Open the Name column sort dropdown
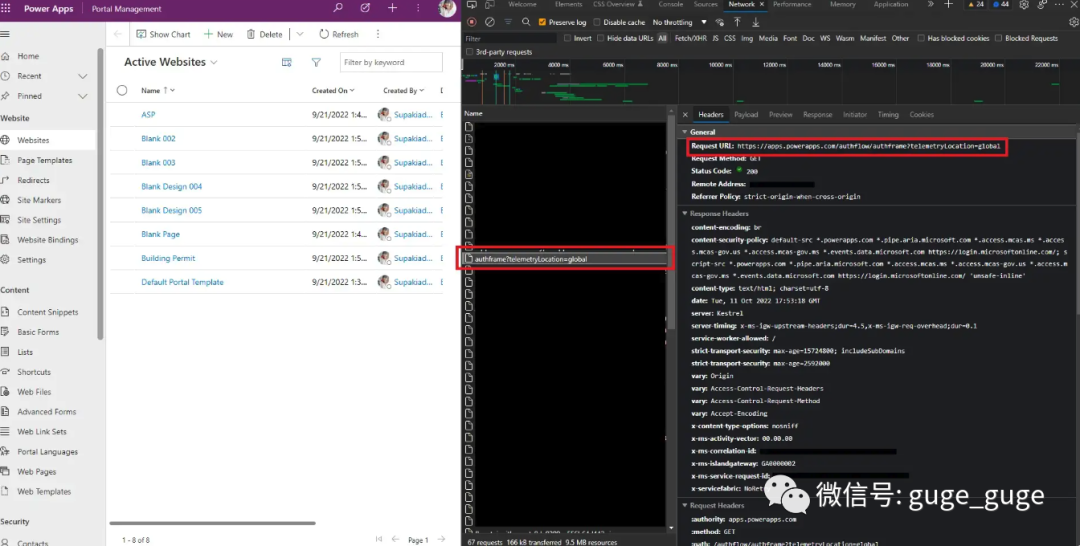The height and width of the screenshot is (546, 1080). (x=172, y=90)
